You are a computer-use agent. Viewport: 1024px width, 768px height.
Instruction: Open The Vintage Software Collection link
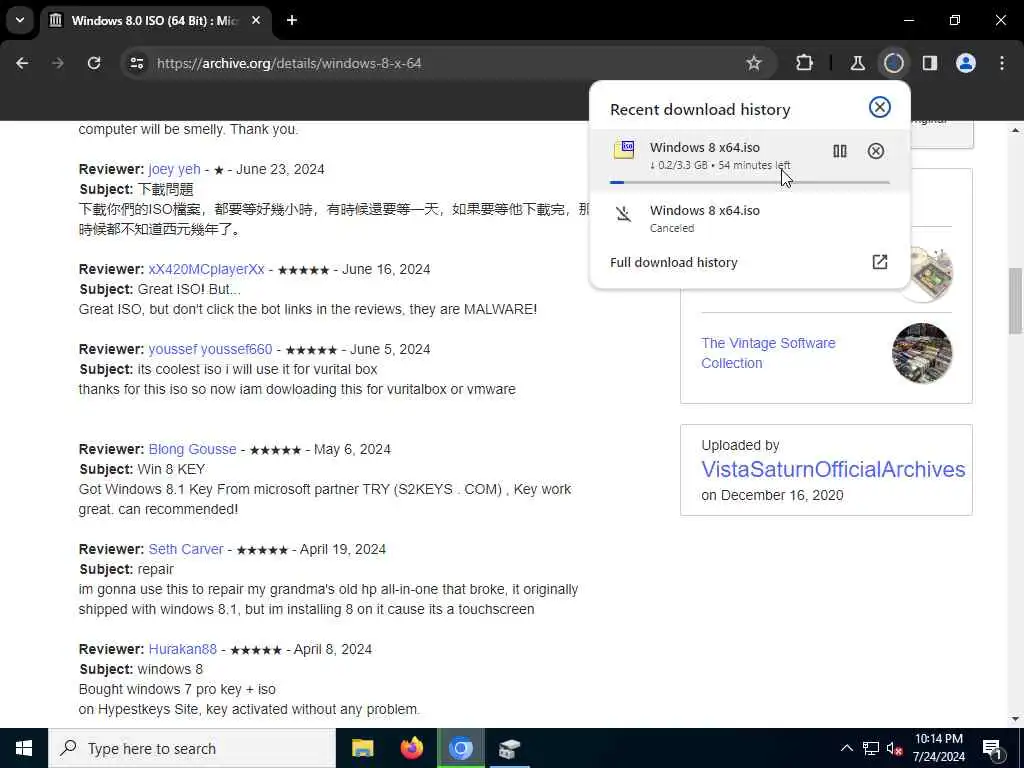[x=768, y=353]
